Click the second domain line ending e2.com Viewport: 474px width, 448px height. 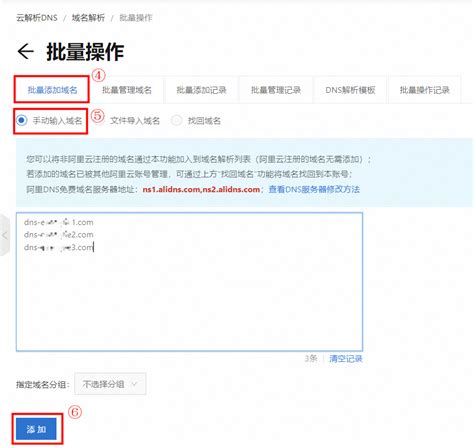click(x=59, y=235)
